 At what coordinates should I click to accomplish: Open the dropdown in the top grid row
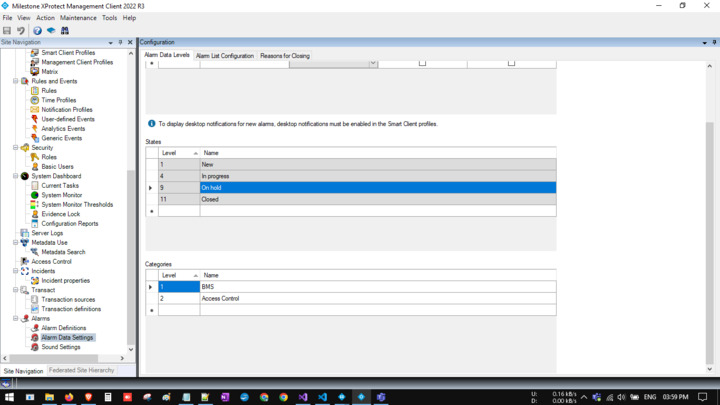point(373,63)
